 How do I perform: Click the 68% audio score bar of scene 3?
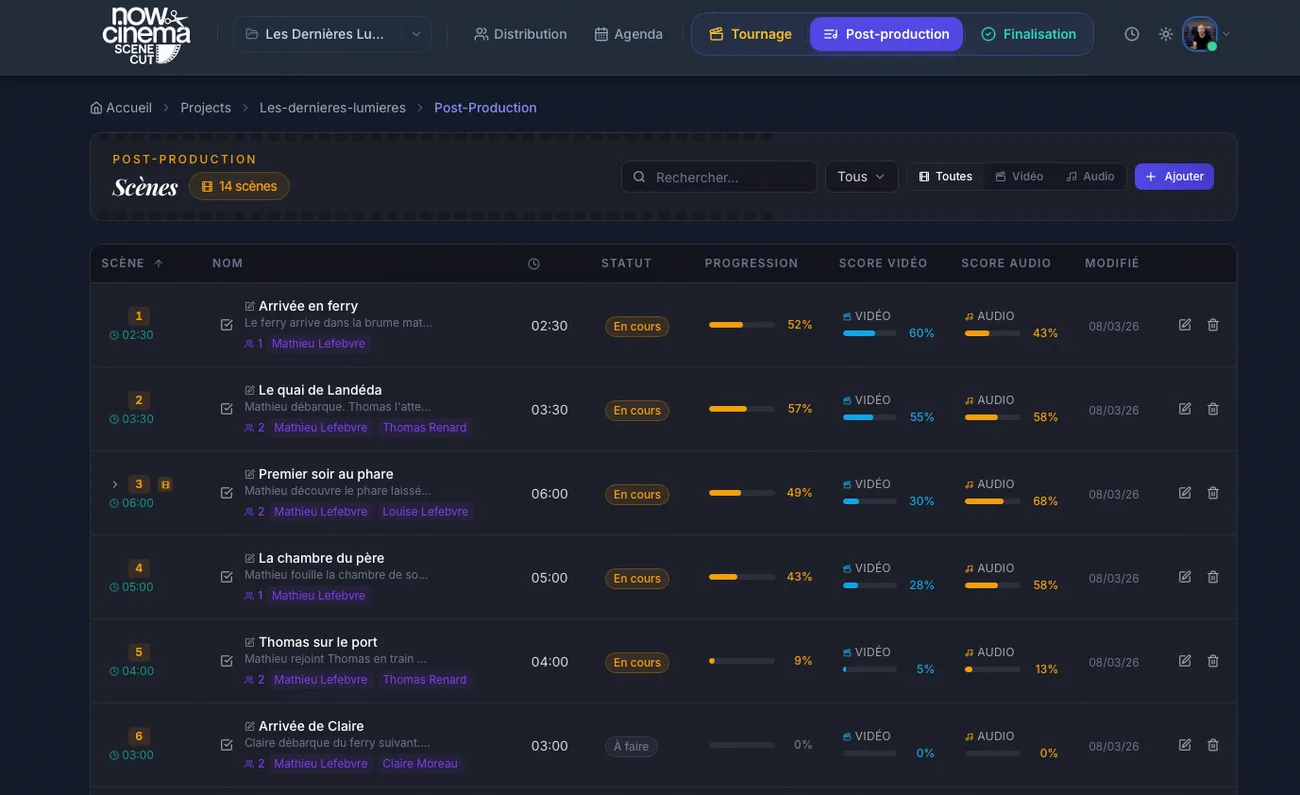click(992, 501)
